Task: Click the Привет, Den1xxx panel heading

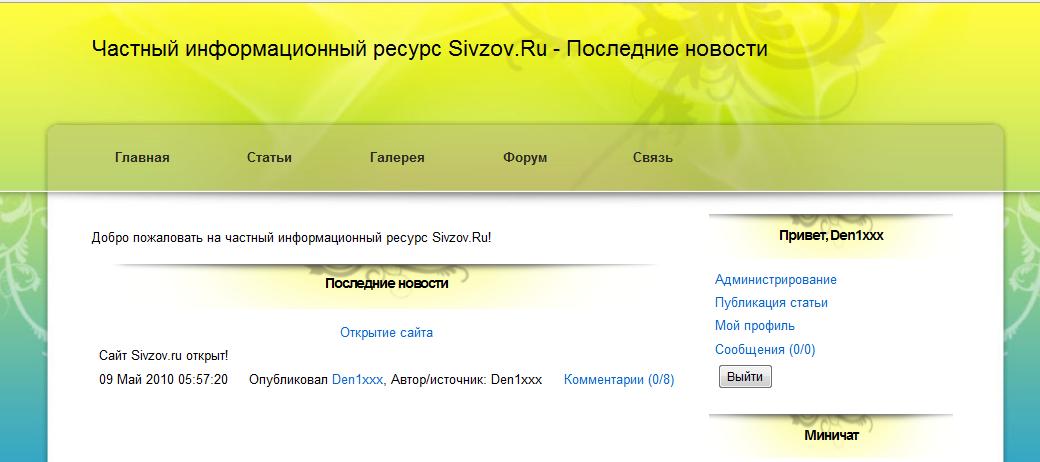Action: pos(830,235)
